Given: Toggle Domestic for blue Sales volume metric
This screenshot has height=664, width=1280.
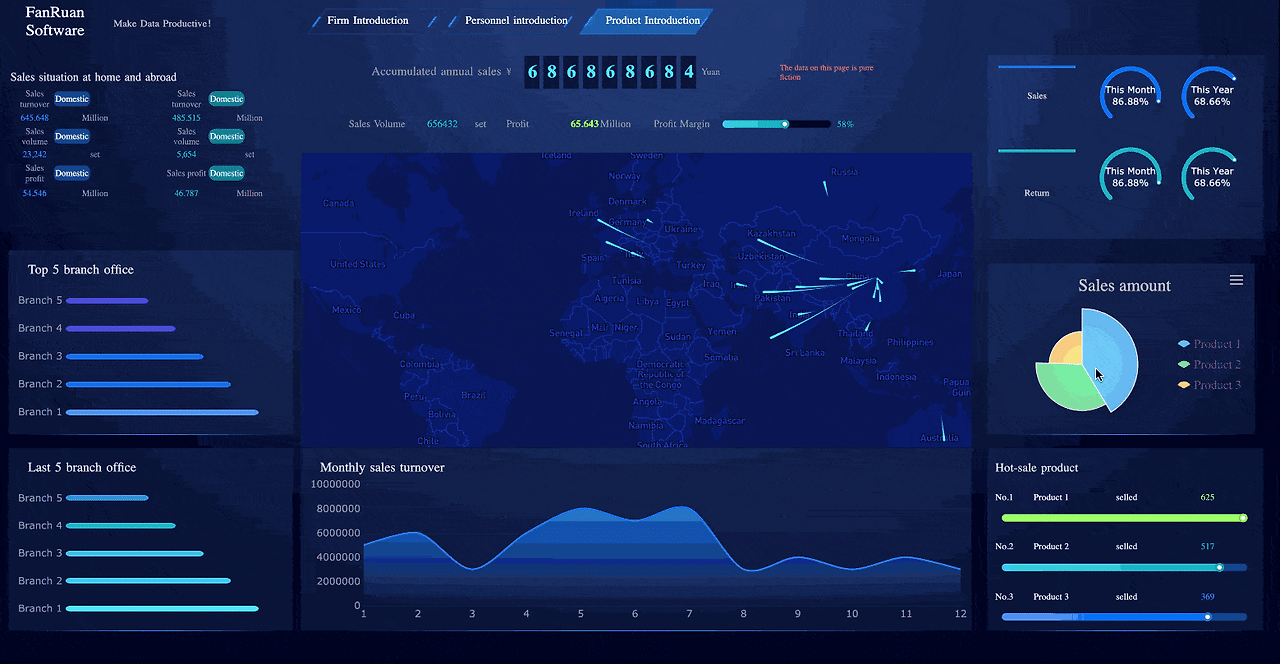Looking at the screenshot, I should (x=71, y=136).
